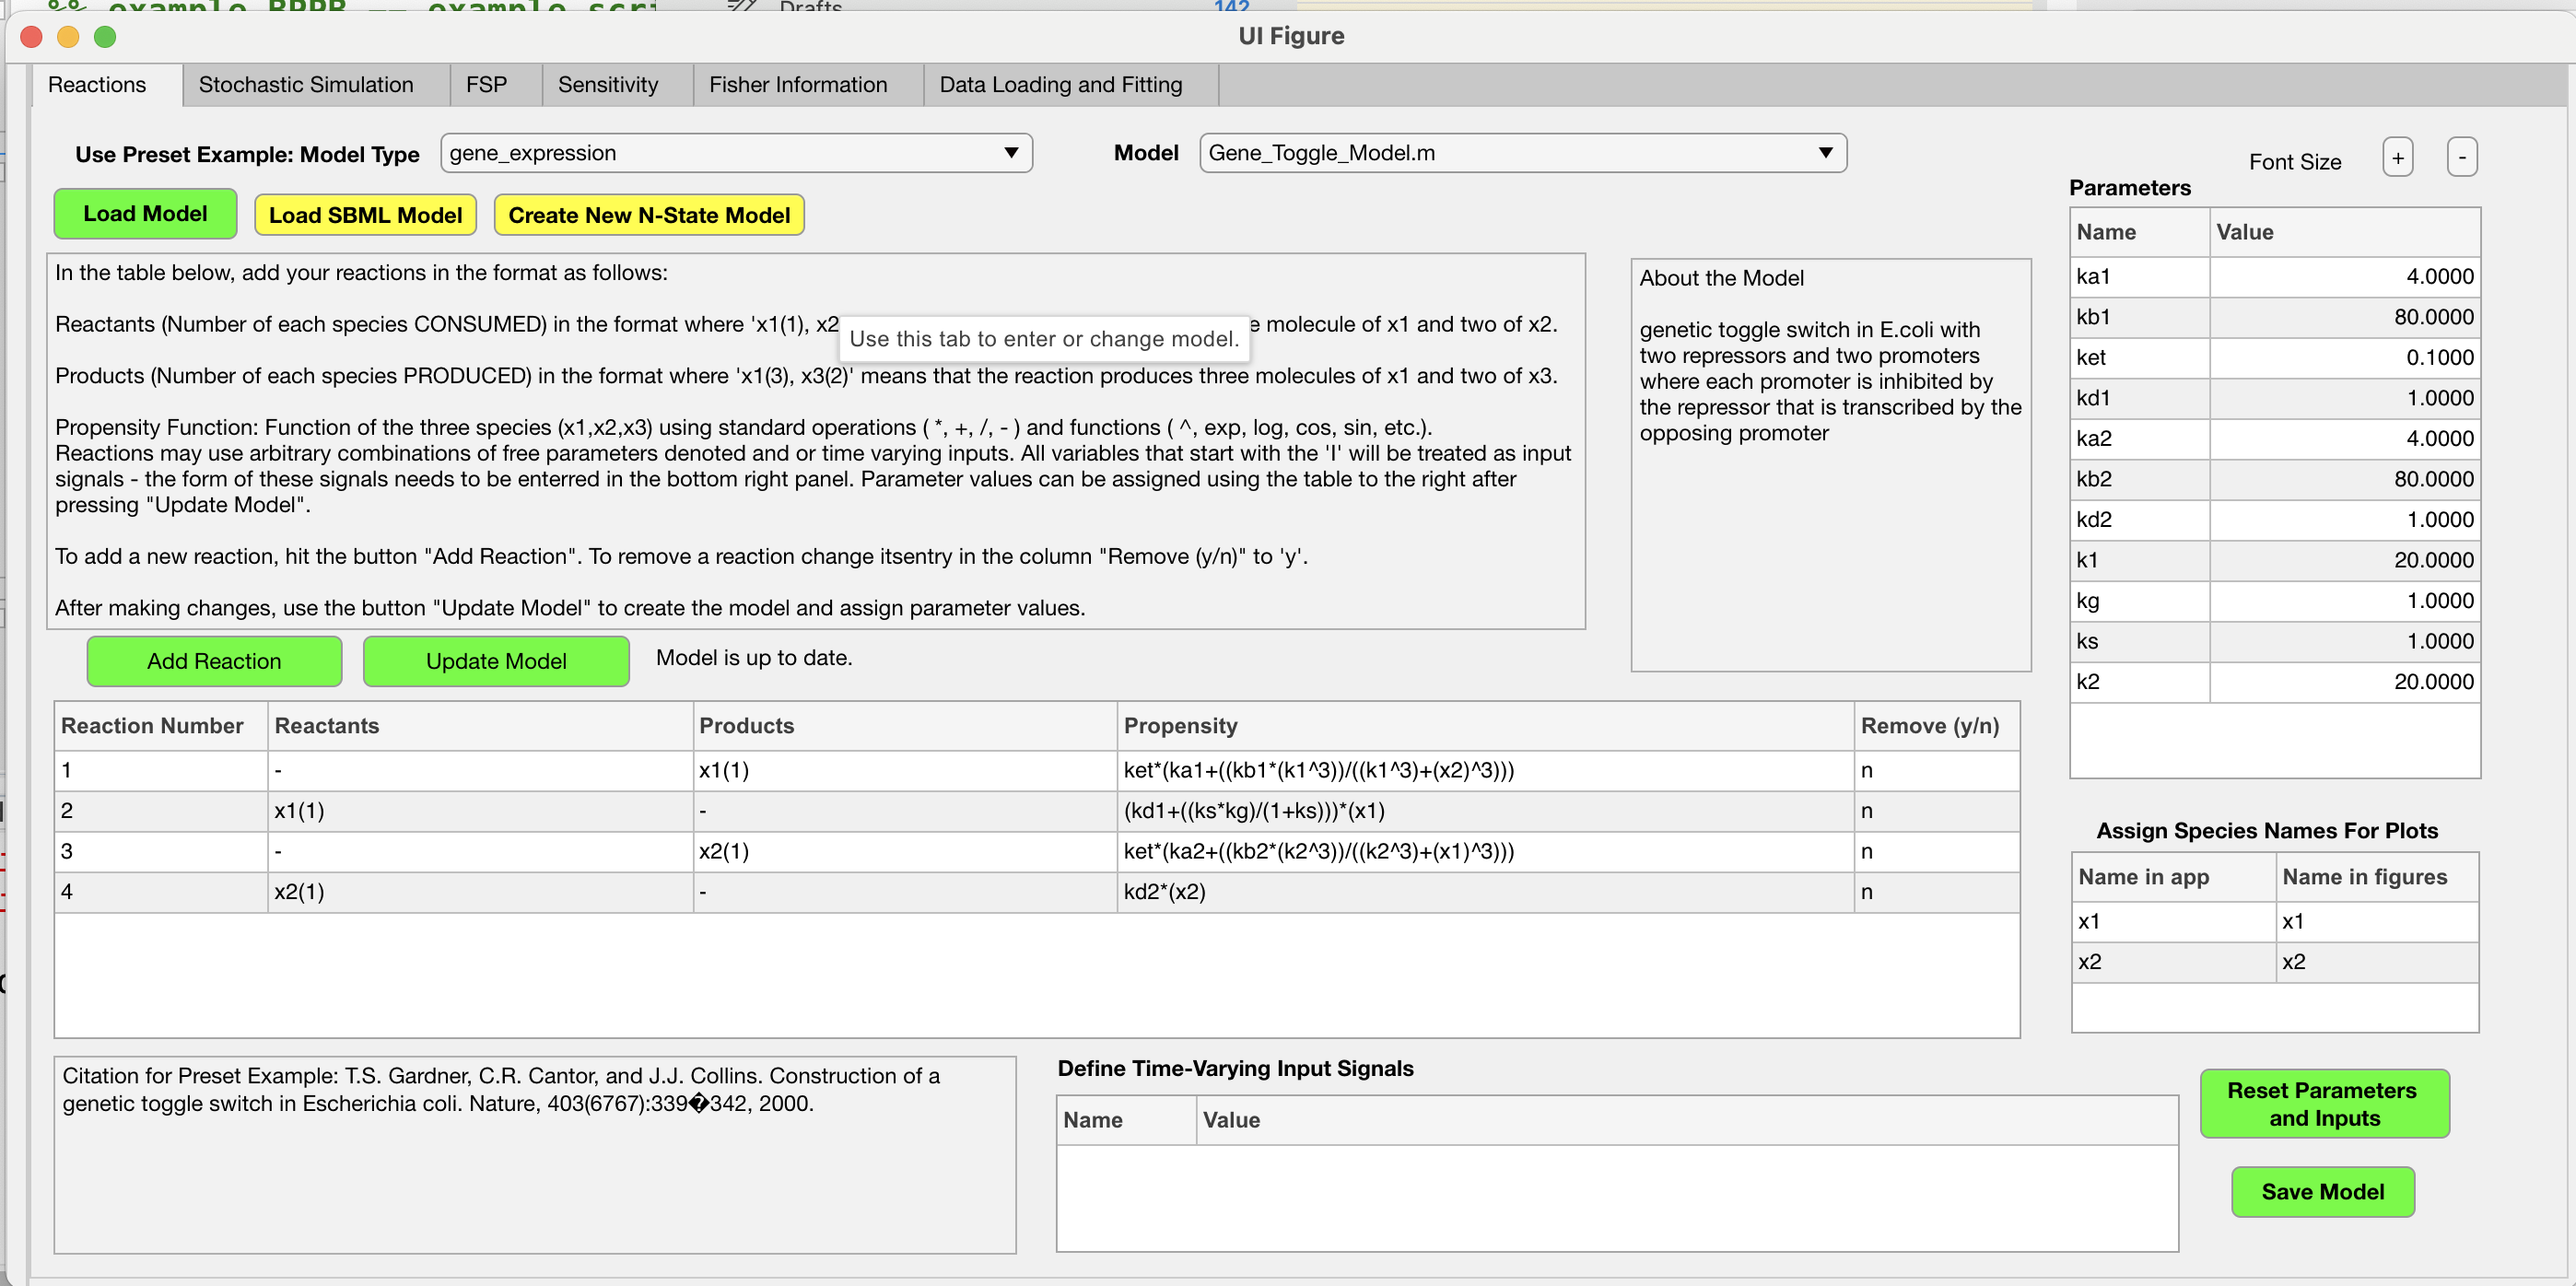Click the ka1 parameter value field

pyautogui.click(x=2341, y=276)
